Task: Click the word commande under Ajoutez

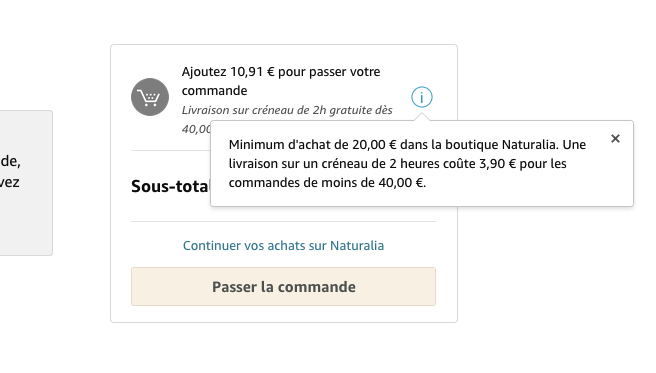Action: pyautogui.click(x=214, y=91)
